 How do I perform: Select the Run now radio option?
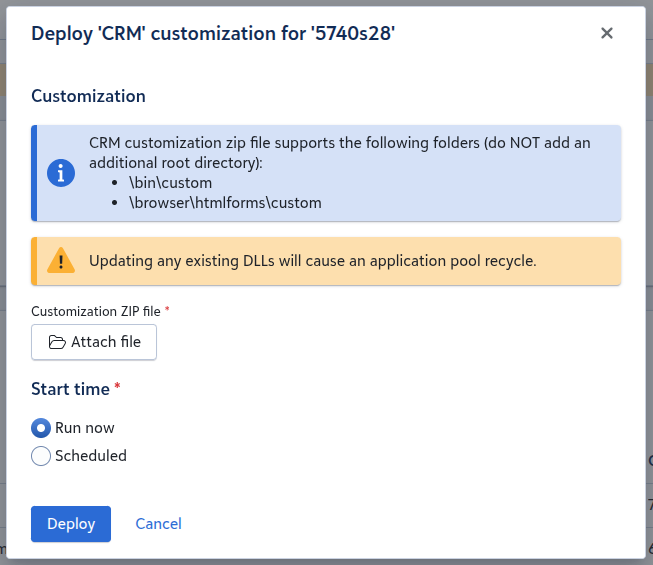41,428
